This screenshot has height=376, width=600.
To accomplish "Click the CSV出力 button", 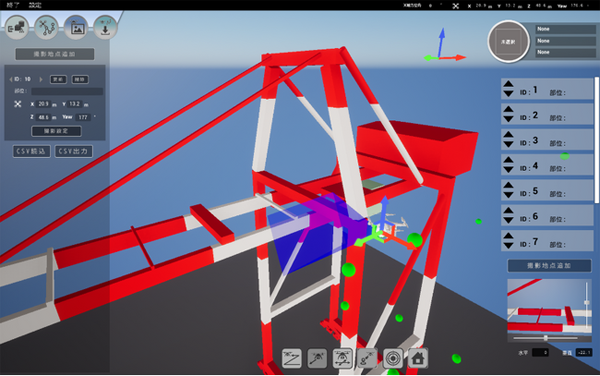I will pyautogui.click(x=73, y=151).
